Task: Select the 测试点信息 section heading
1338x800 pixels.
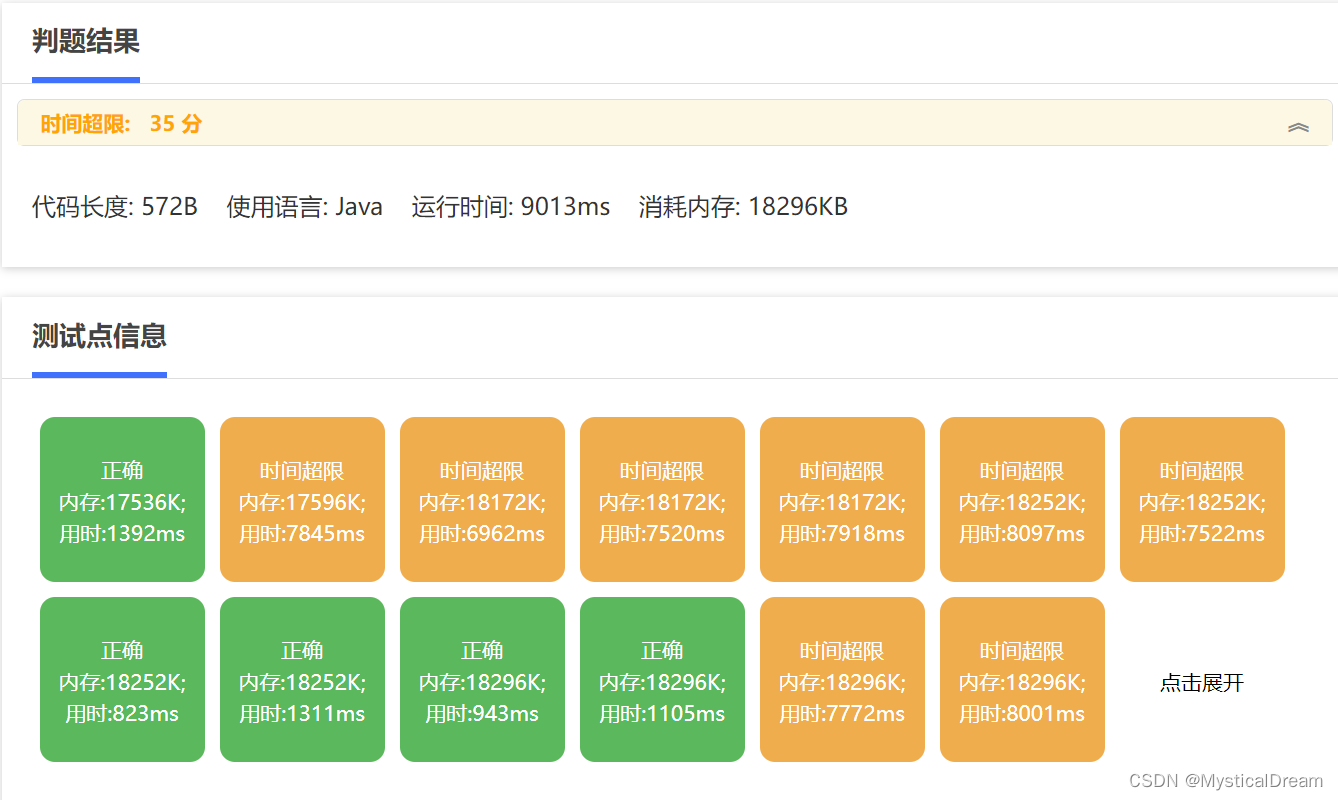Action: (x=99, y=336)
